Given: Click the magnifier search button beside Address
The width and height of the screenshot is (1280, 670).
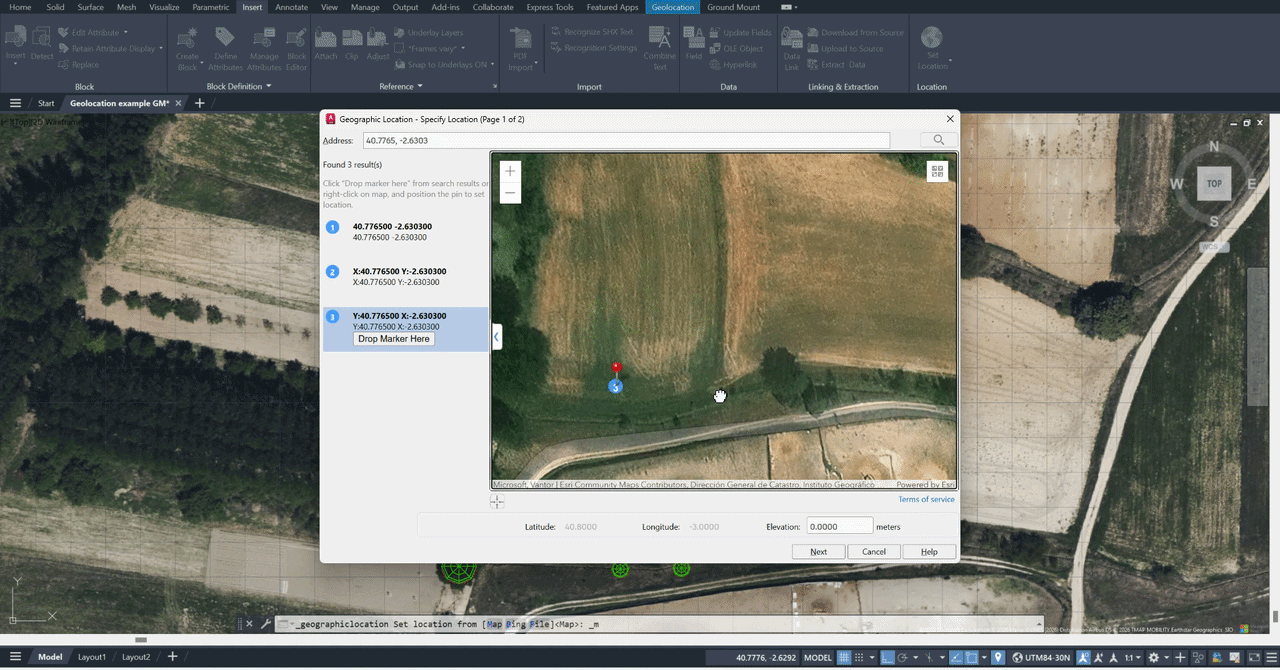Looking at the screenshot, I should pyautogui.click(x=938, y=140).
